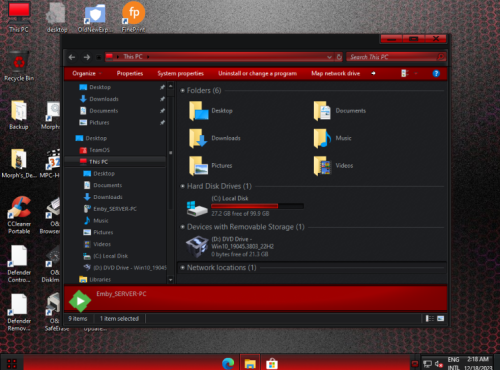This screenshot has height=370, width=500.
Task: Open the Desktop folder in Folders group
Action: pos(210,111)
